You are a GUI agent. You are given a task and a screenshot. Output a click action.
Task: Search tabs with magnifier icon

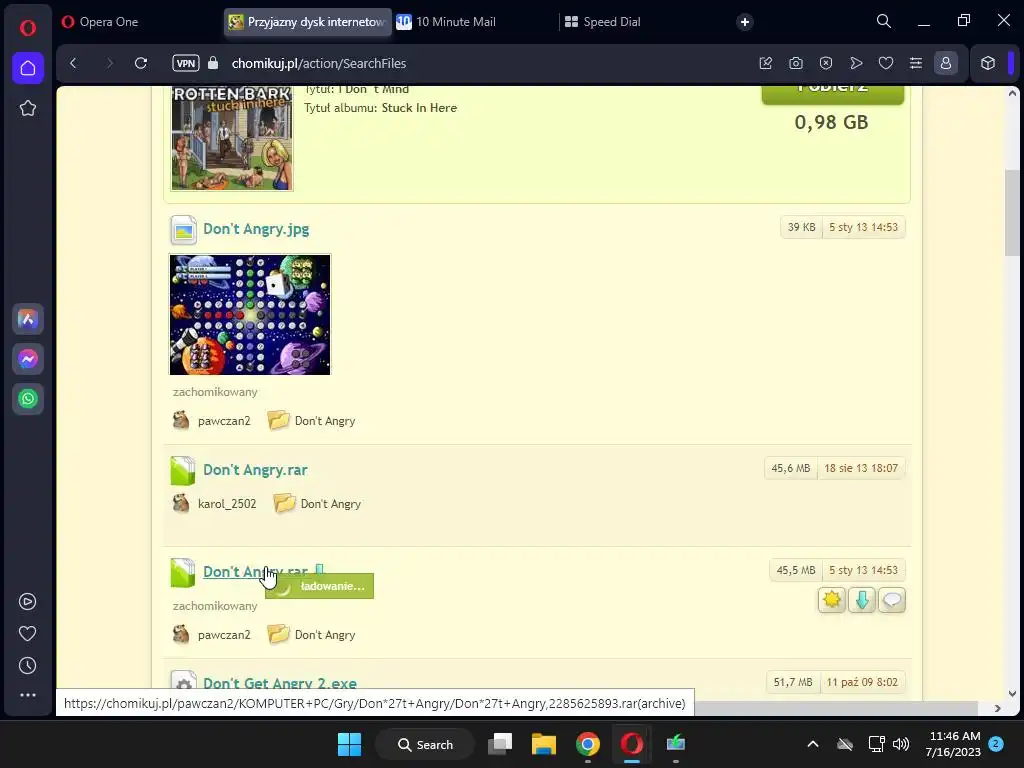tap(884, 22)
